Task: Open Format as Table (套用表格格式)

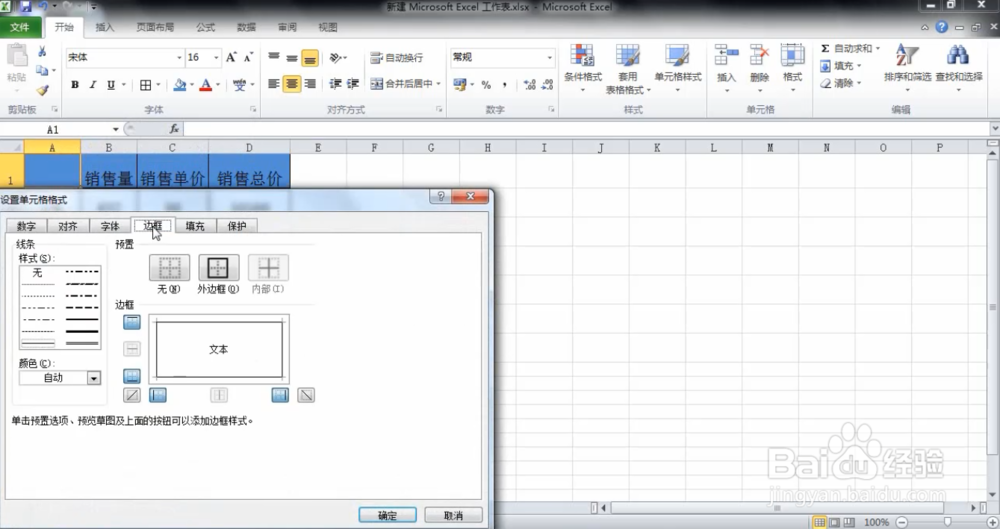Action: (628, 70)
